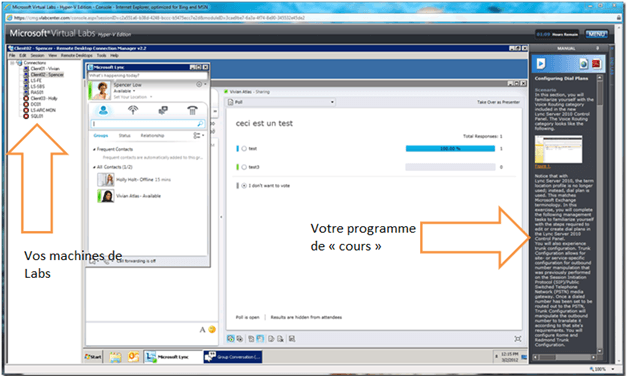Open the Lync Contacts view icon

103,110
